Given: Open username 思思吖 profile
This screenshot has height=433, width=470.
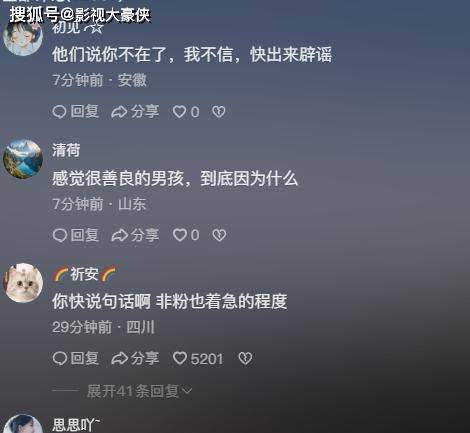Looking at the screenshot, I should (76, 425).
